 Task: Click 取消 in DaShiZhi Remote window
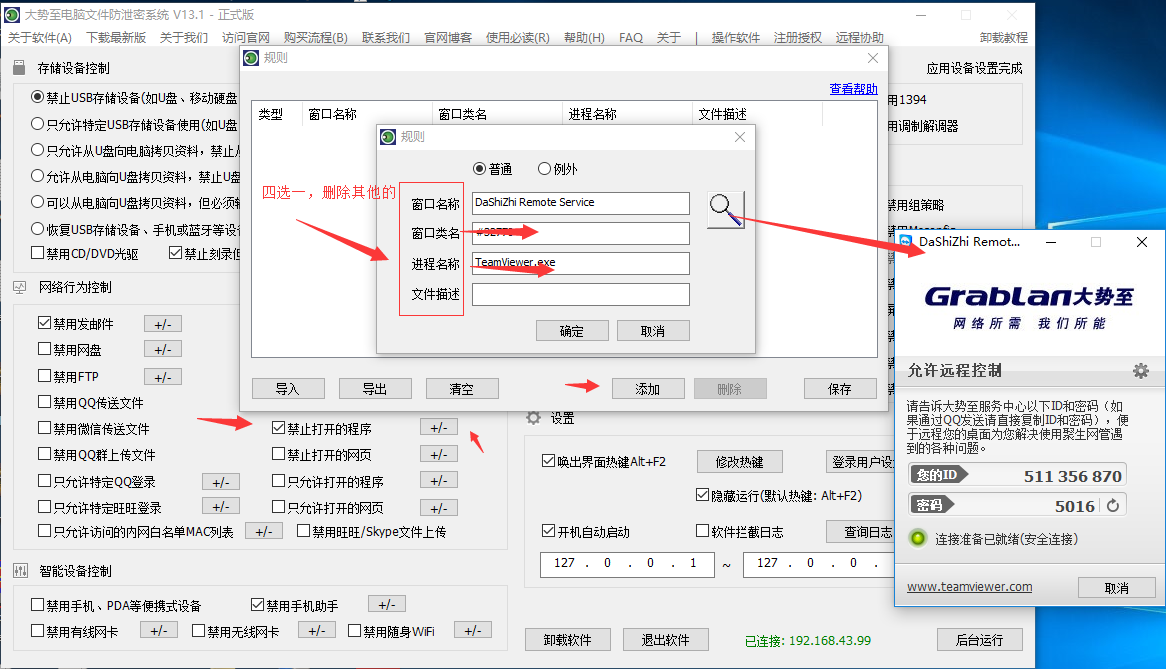[x=1117, y=588]
